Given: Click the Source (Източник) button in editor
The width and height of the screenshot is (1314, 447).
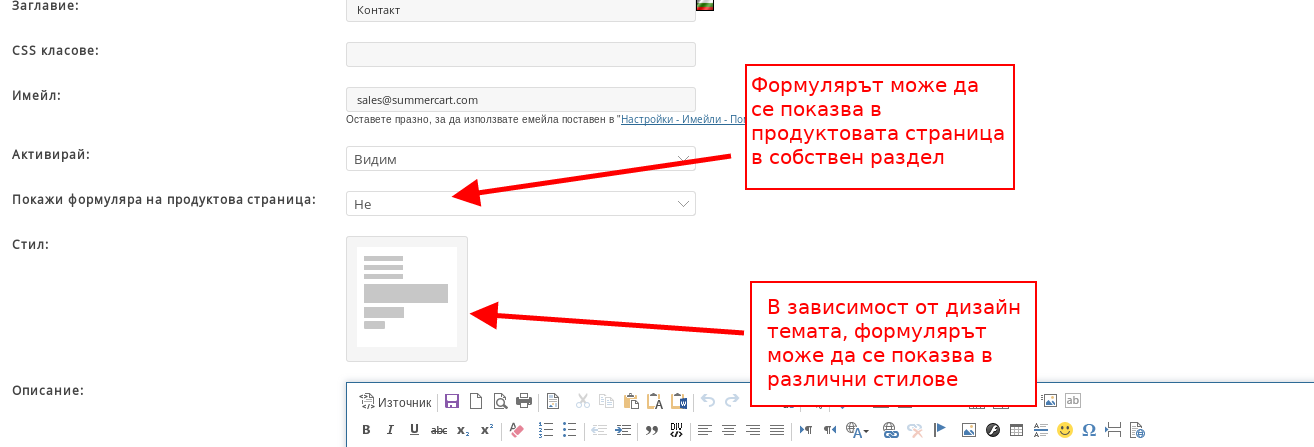Looking at the screenshot, I should (395, 402).
